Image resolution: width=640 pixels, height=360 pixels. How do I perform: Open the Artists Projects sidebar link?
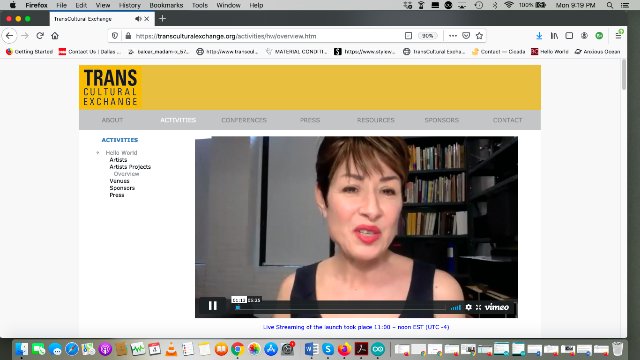130,167
